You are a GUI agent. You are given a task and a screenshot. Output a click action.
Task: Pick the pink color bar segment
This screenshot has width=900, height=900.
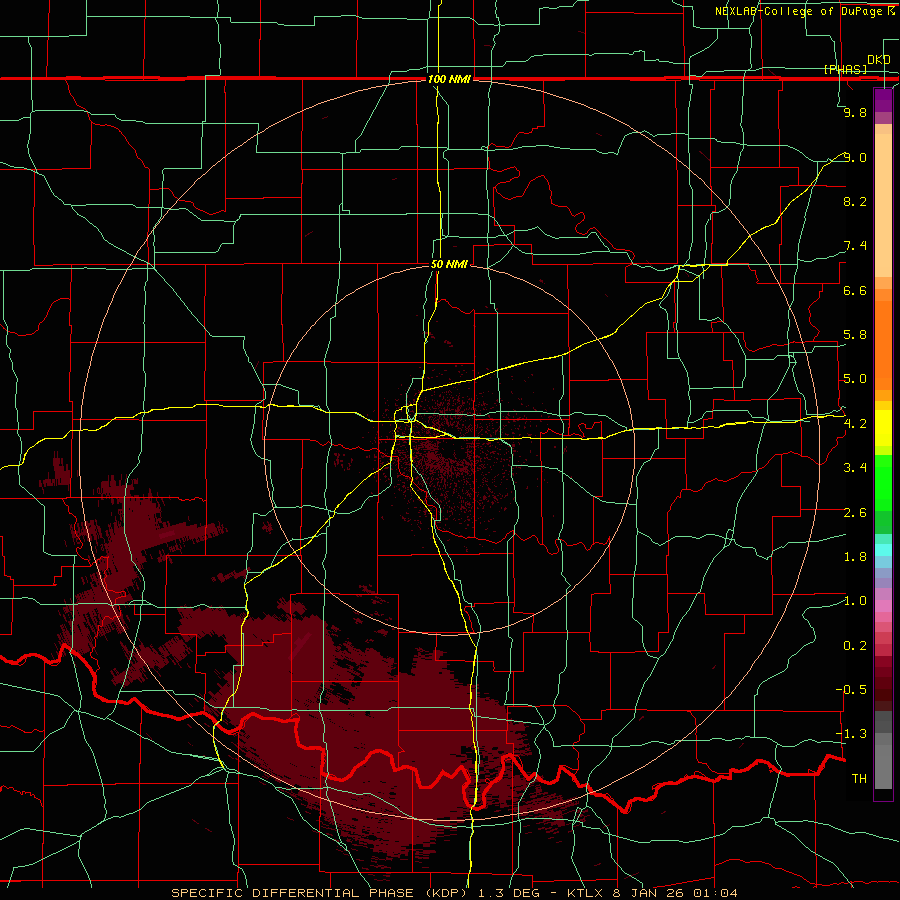coord(883,606)
